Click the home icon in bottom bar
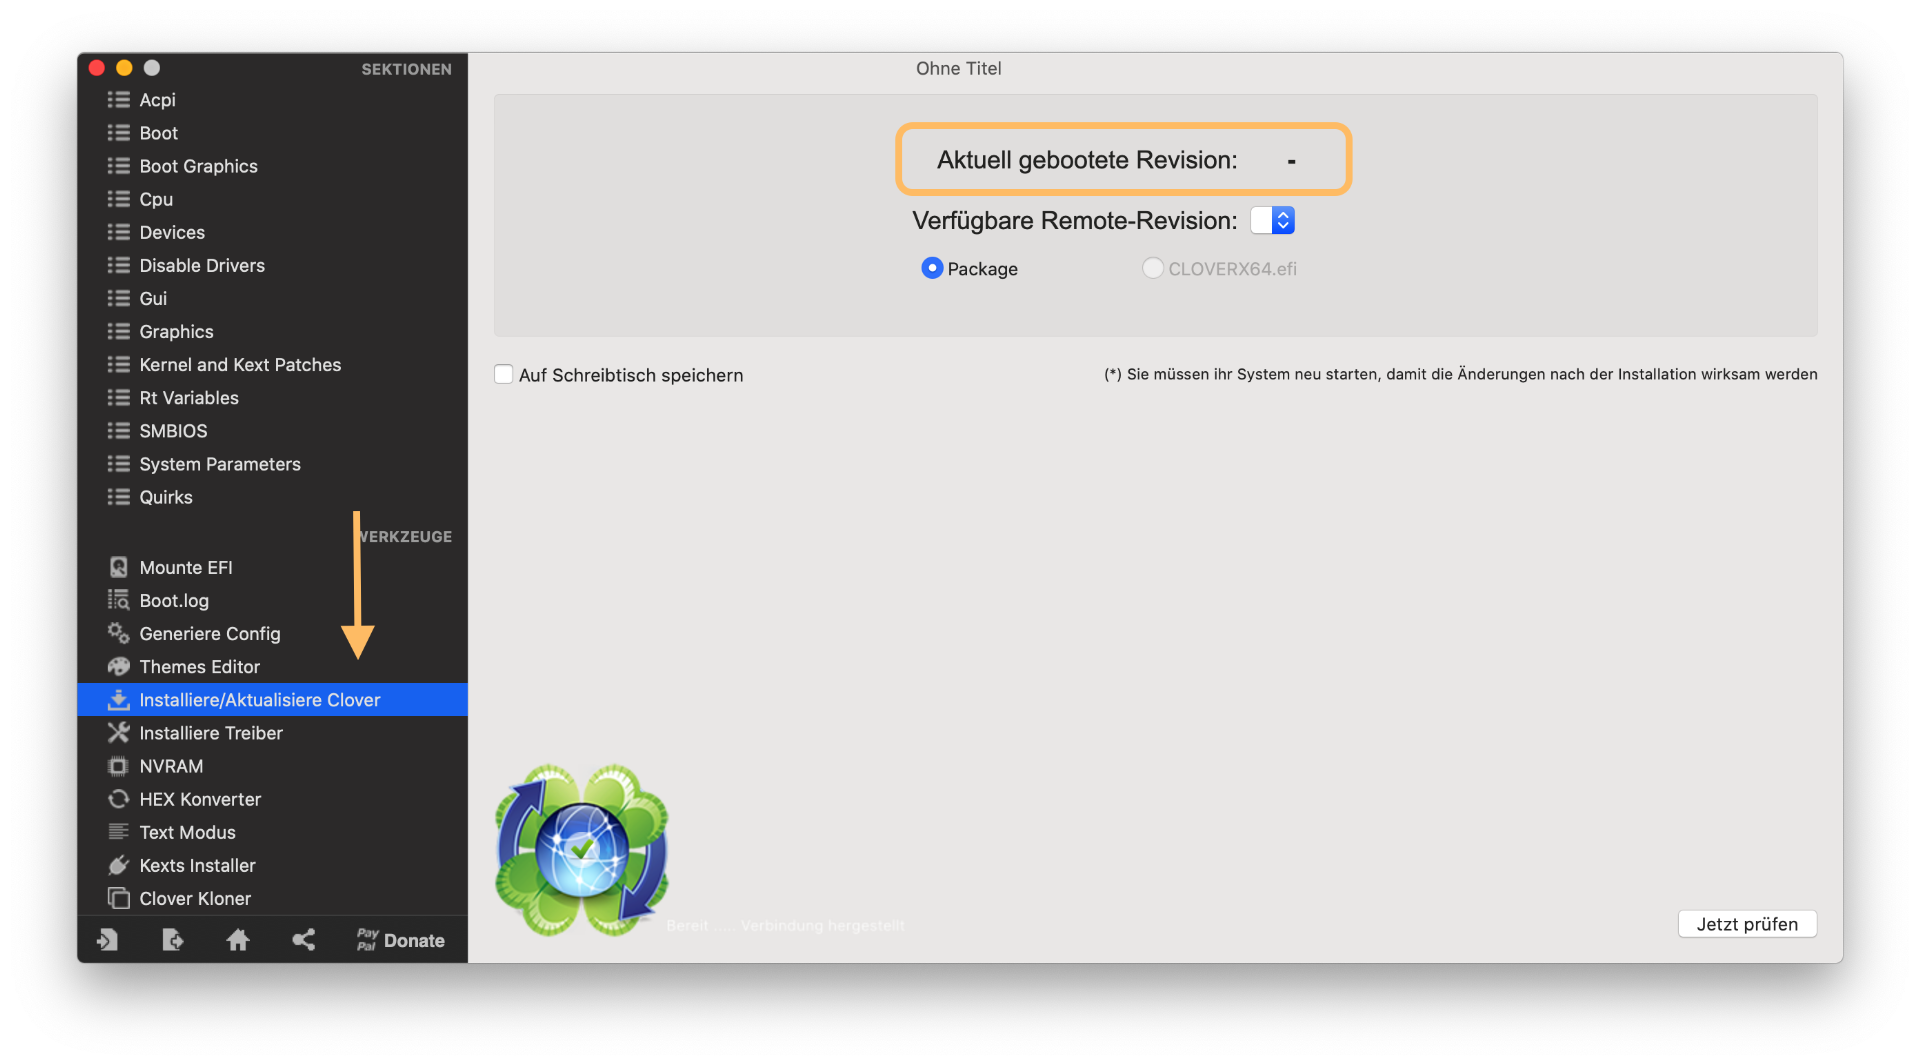This screenshot has width=1920, height=1064. coord(238,939)
